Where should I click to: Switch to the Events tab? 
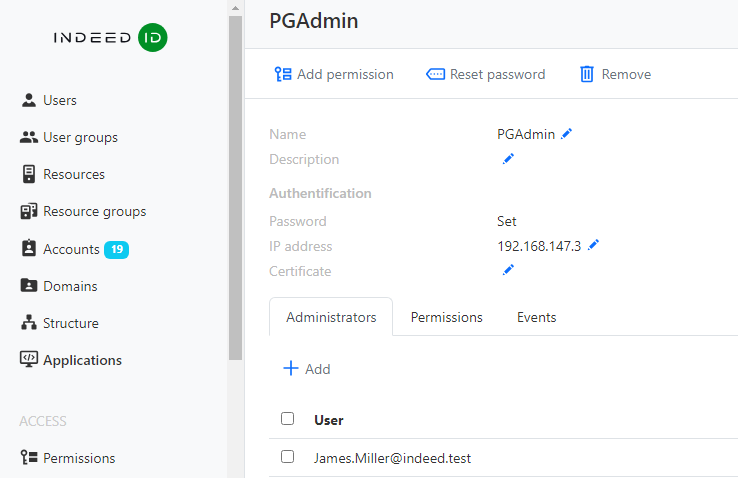click(536, 317)
